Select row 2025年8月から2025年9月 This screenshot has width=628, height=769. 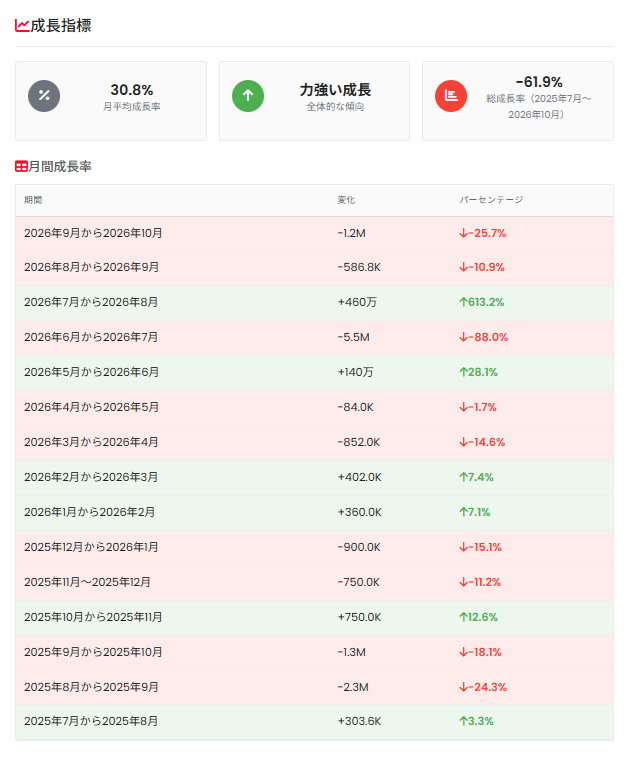[314, 688]
